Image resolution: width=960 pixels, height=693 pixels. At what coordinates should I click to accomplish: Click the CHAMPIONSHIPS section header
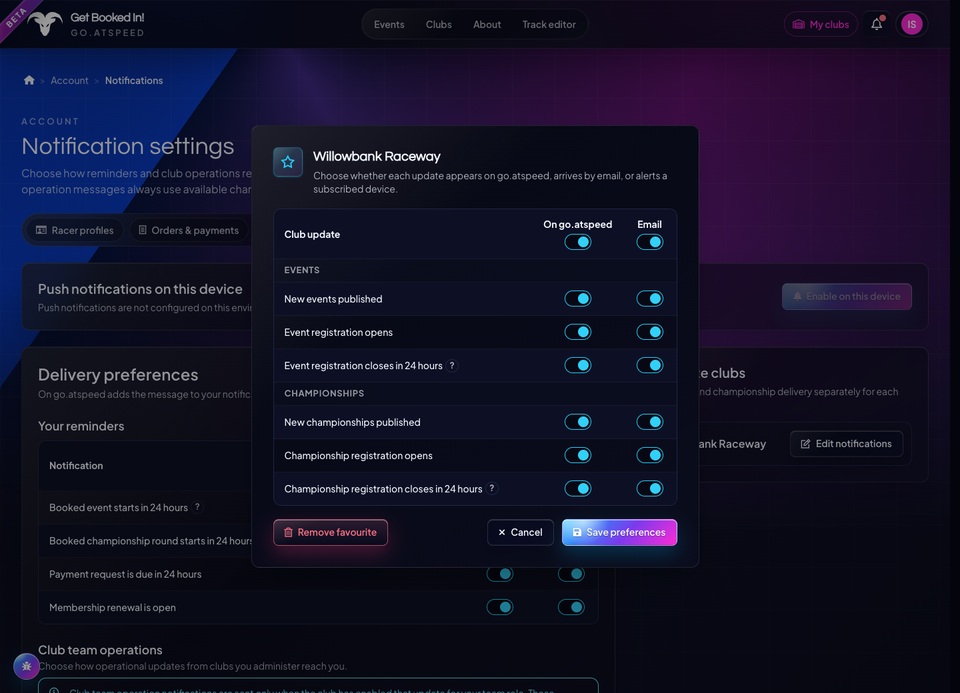coord(324,393)
